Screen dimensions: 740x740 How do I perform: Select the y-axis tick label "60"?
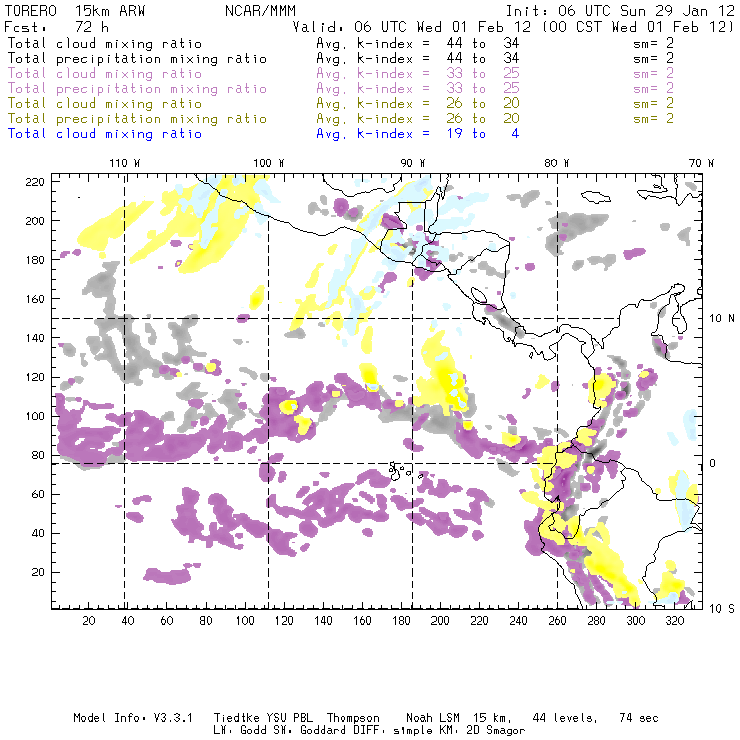[x=38, y=494]
